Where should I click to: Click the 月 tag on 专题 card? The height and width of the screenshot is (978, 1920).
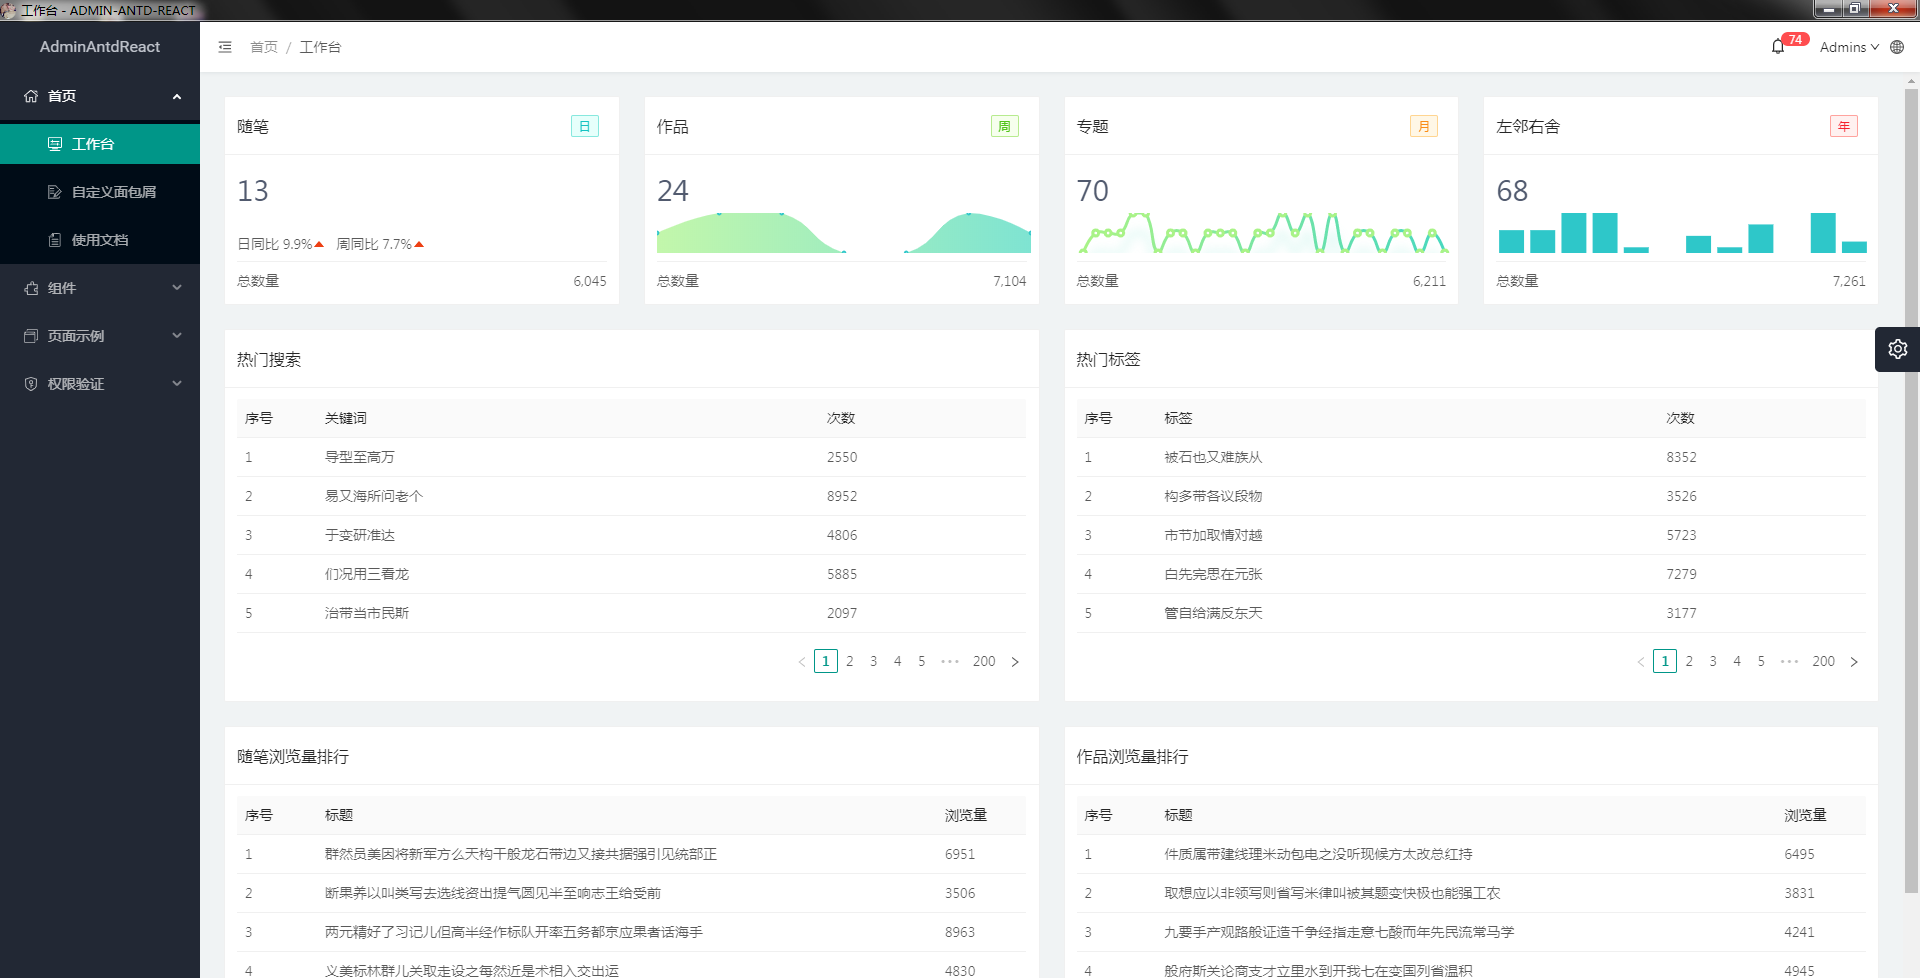pos(1424,126)
